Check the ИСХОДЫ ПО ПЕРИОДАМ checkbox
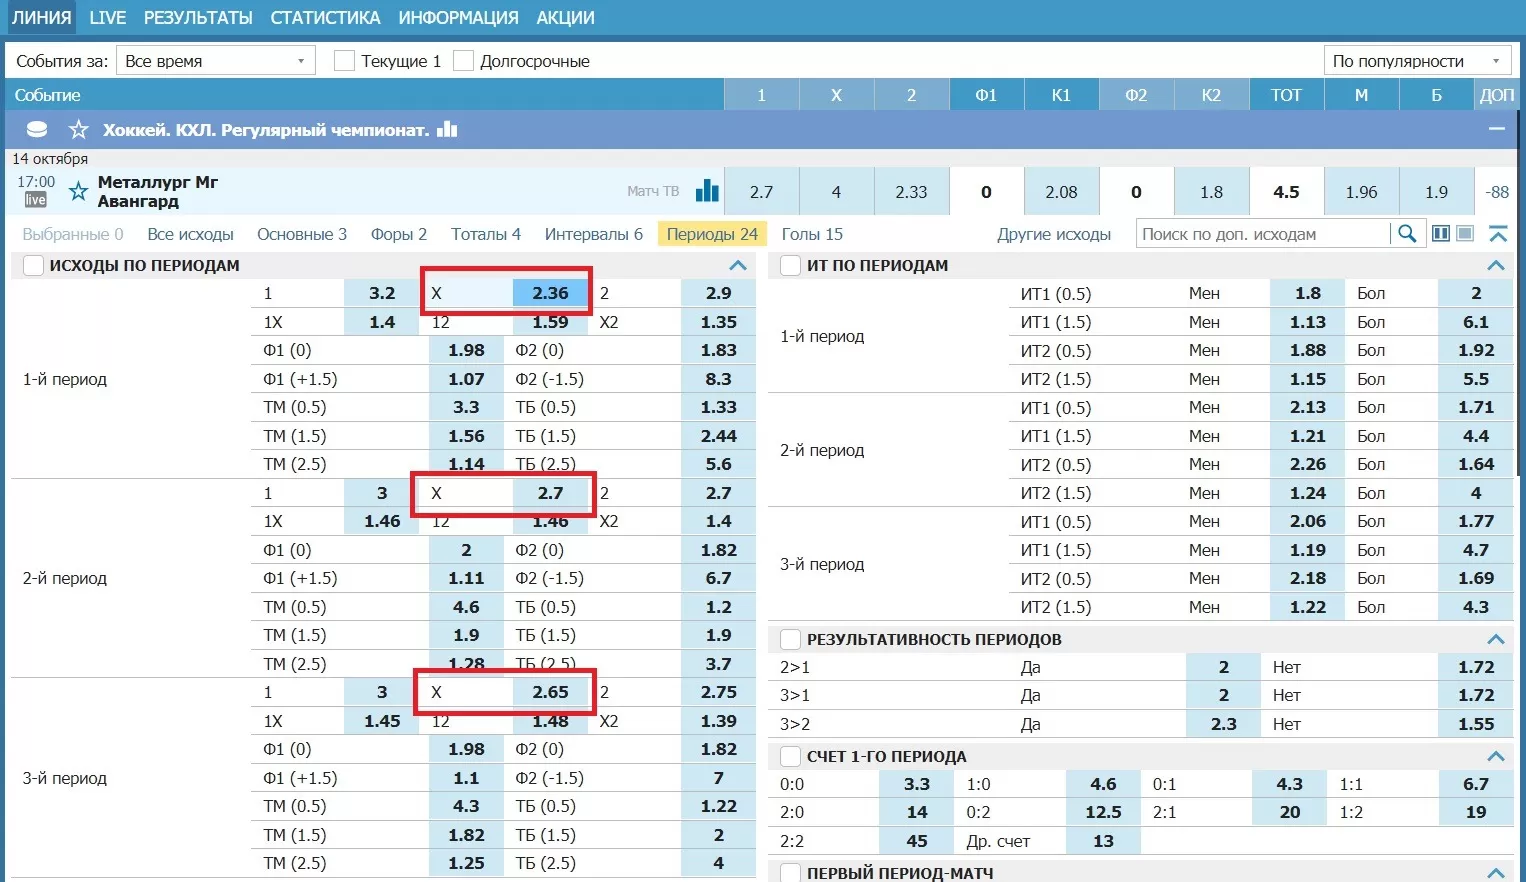The height and width of the screenshot is (882, 1526). click(x=33, y=266)
